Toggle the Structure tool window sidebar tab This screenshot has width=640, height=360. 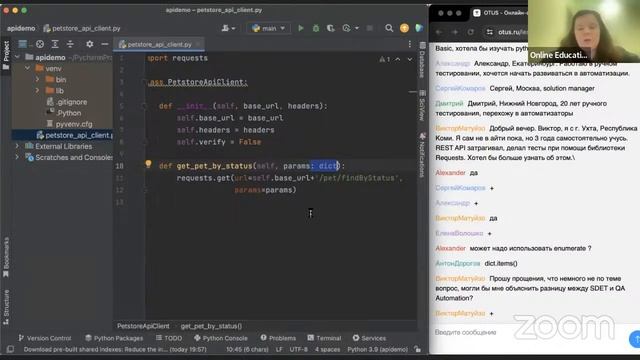pyautogui.click(x=6, y=307)
